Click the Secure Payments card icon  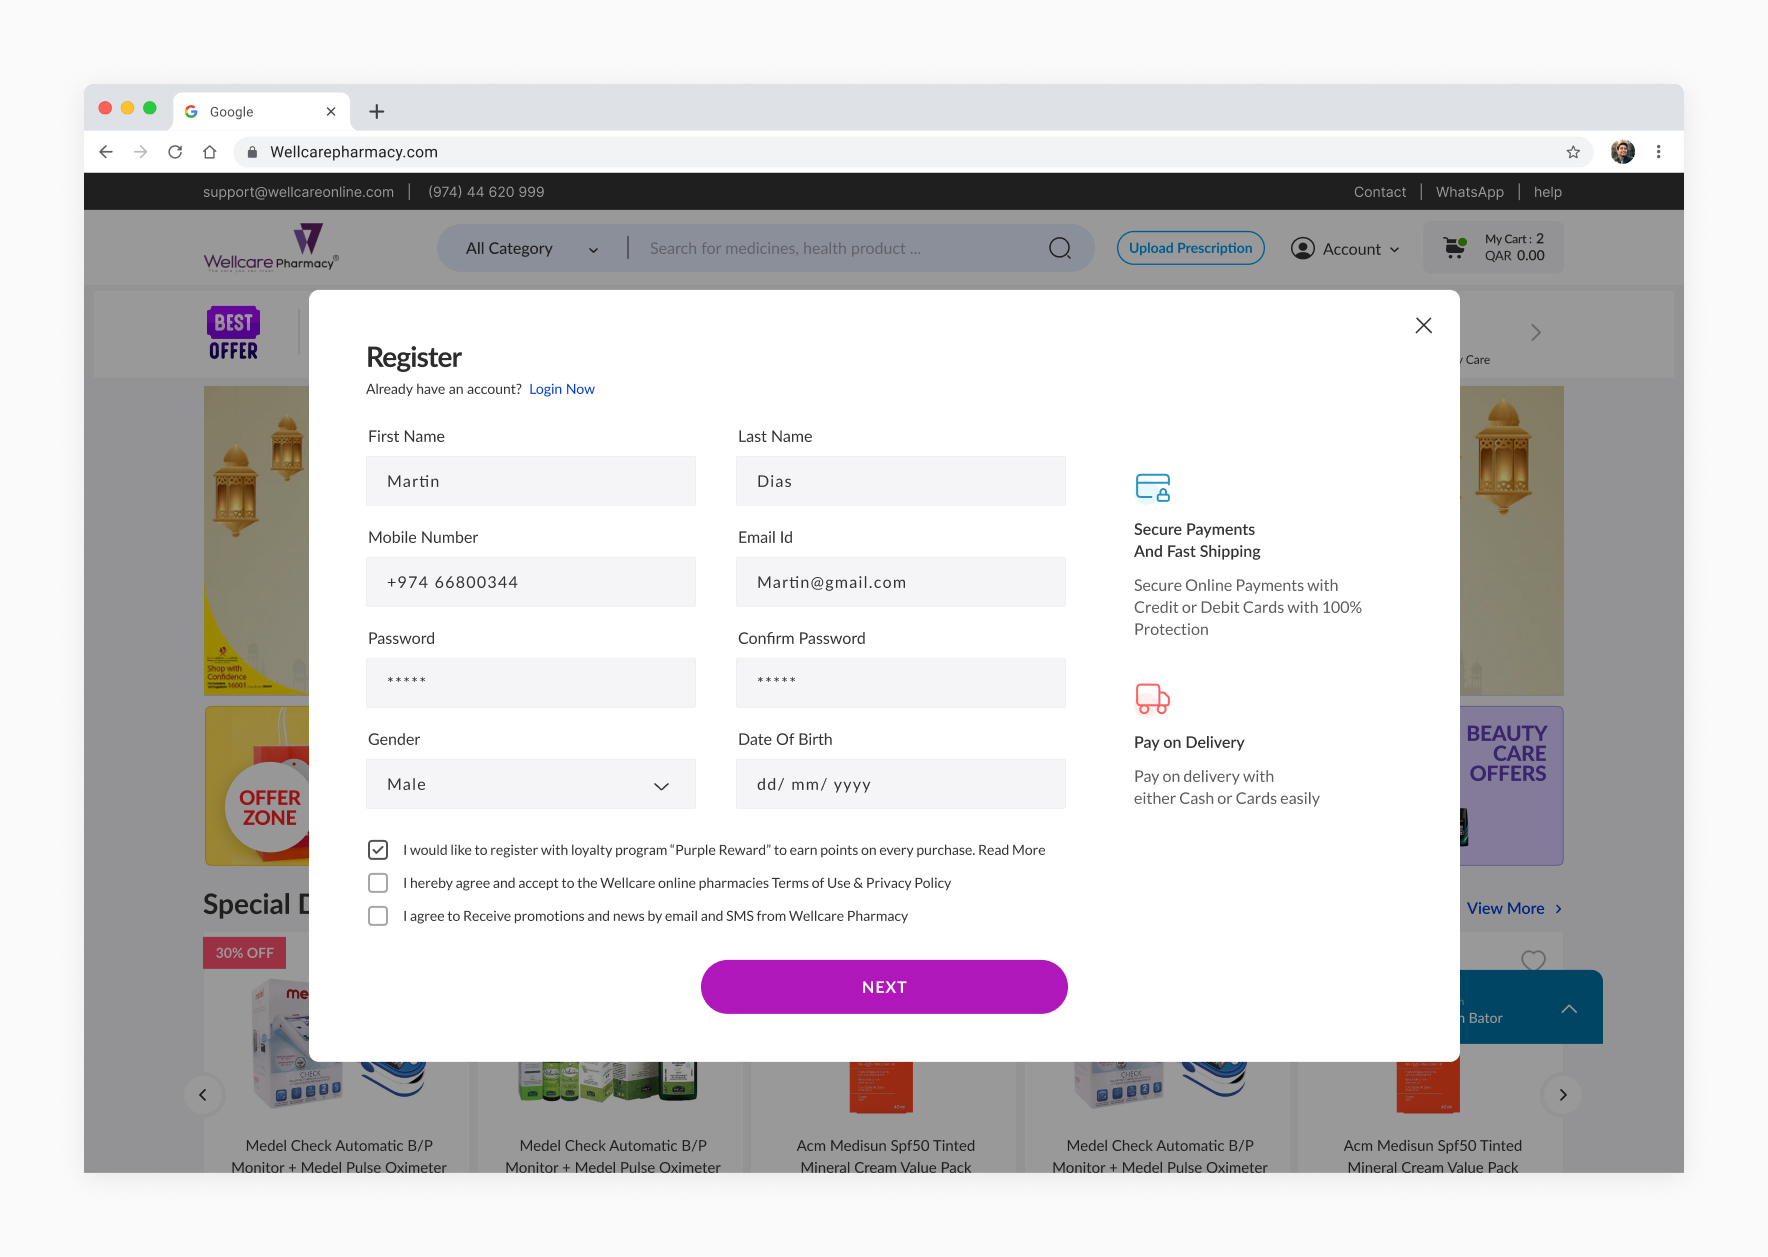[1152, 488]
